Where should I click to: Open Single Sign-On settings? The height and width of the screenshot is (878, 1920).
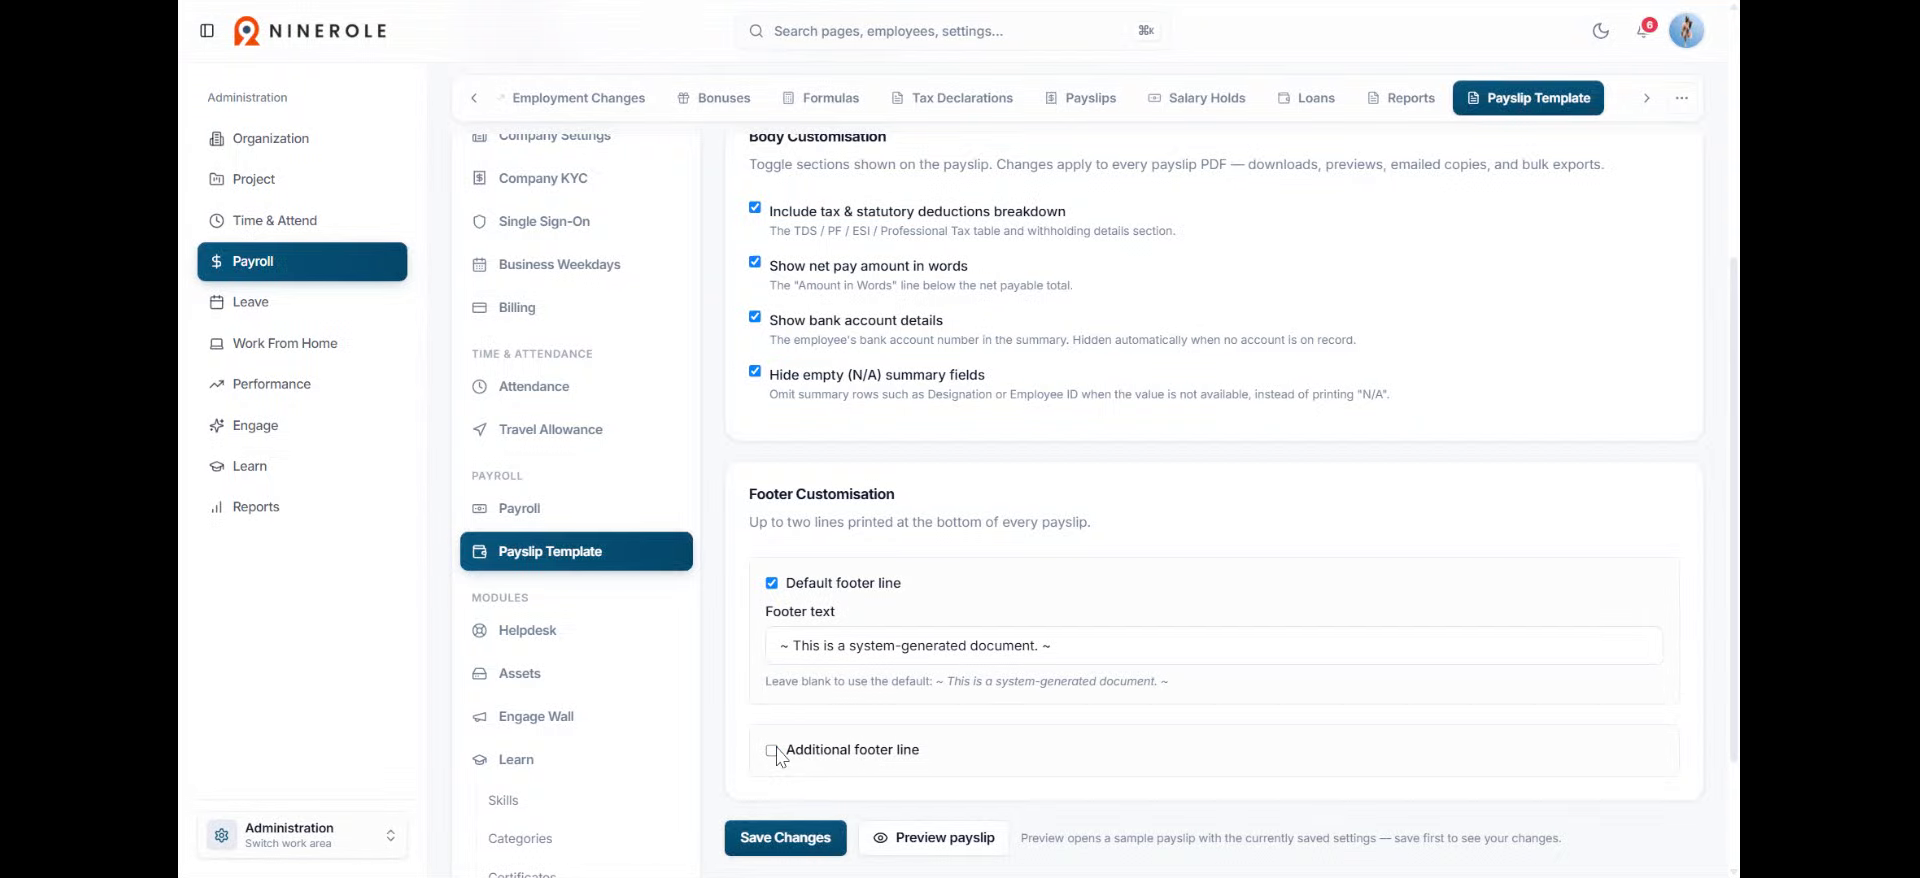point(576,221)
